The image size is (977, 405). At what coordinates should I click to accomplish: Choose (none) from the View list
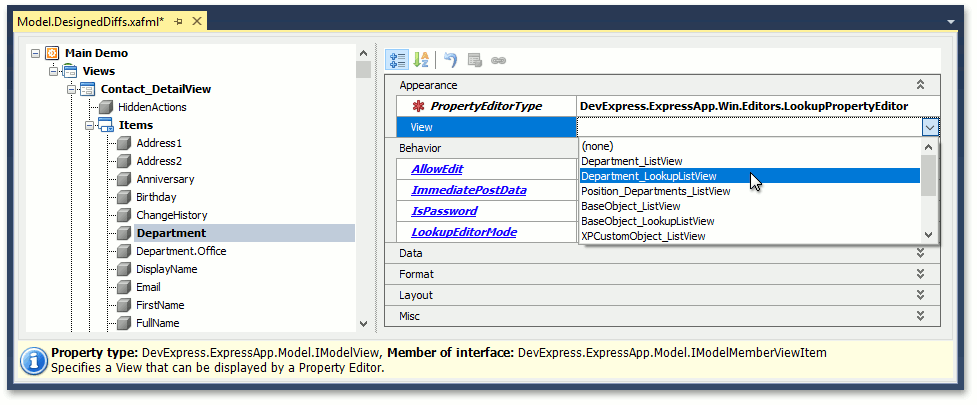(750, 146)
